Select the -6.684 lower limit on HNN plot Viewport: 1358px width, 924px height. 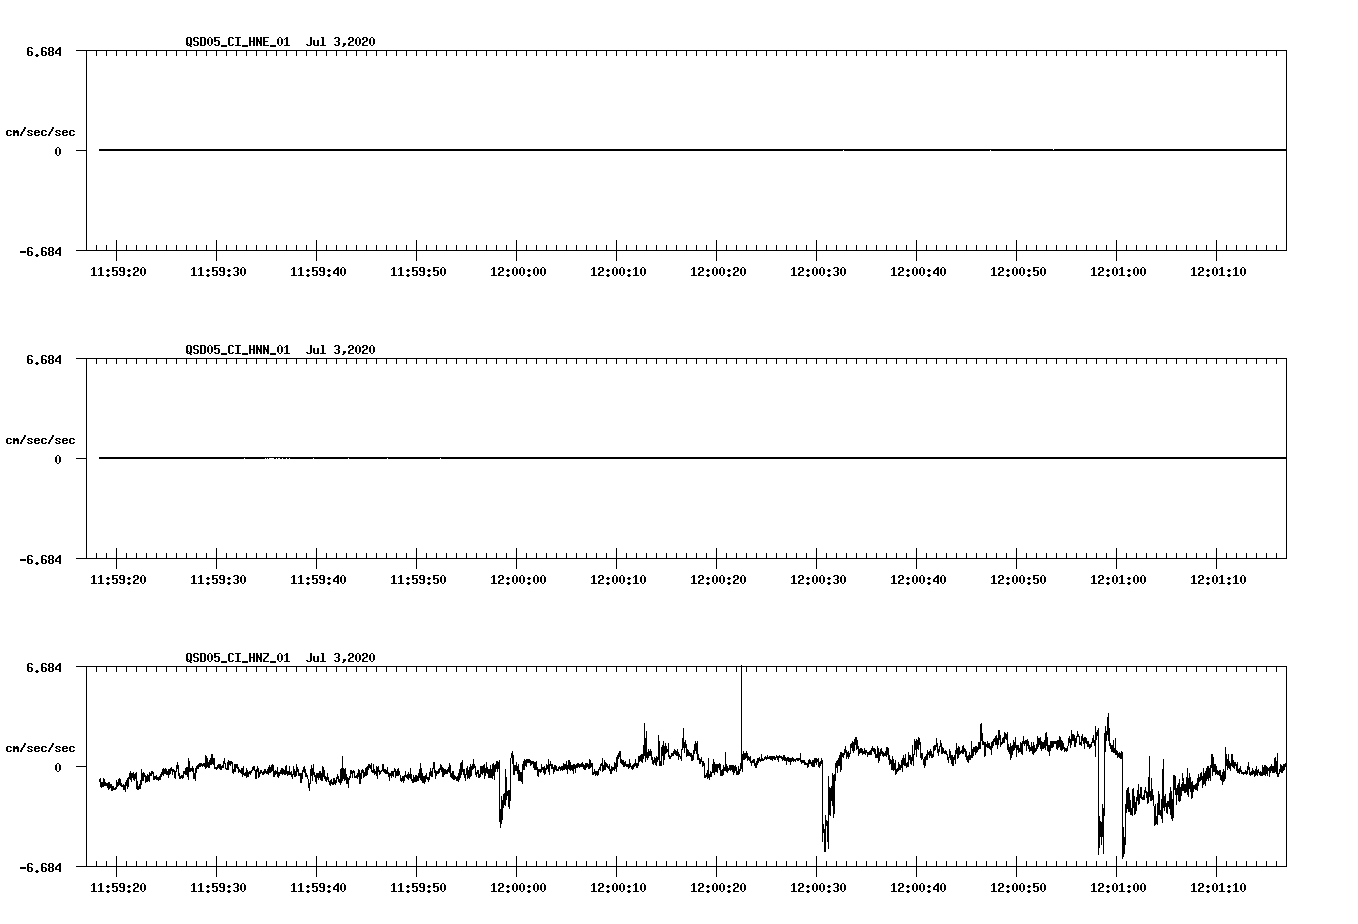pos(40,559)
